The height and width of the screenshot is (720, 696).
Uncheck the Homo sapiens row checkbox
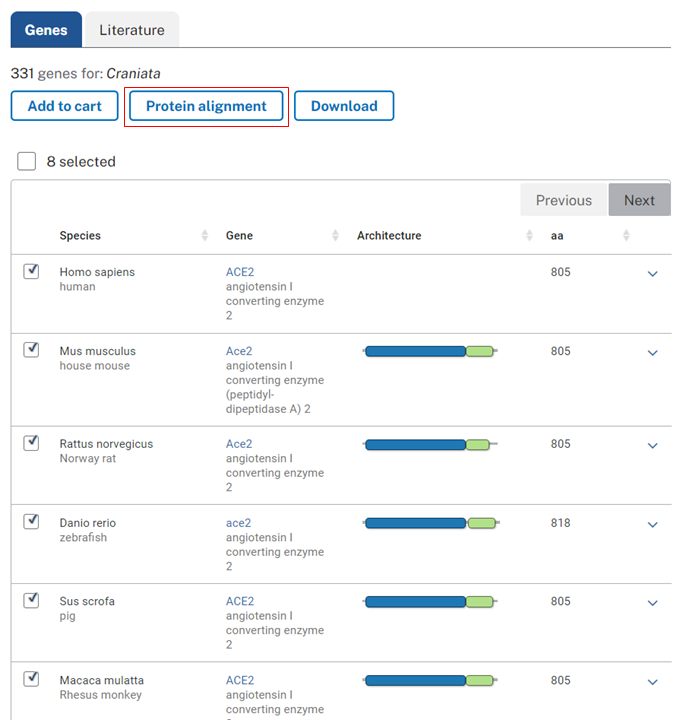click(31, 271)
